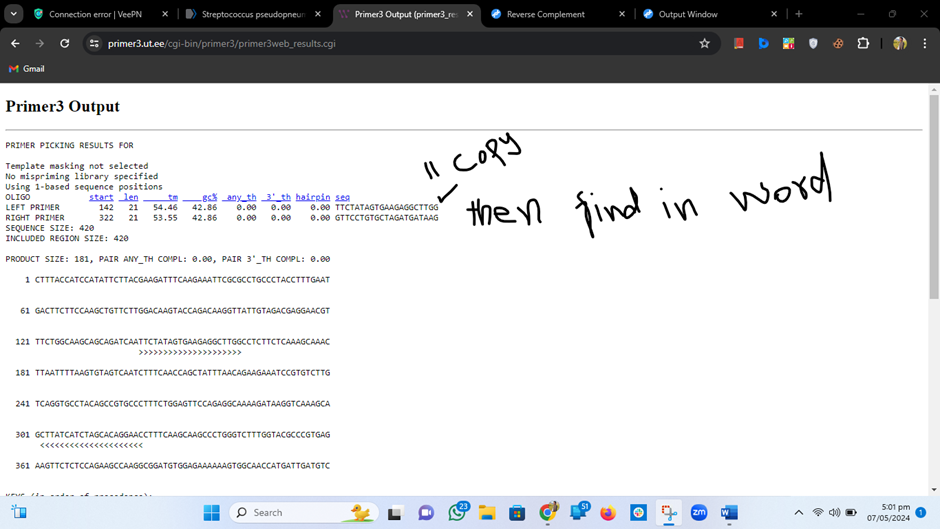Click the blue Bing-style extension icon

[x=763, y=43]
